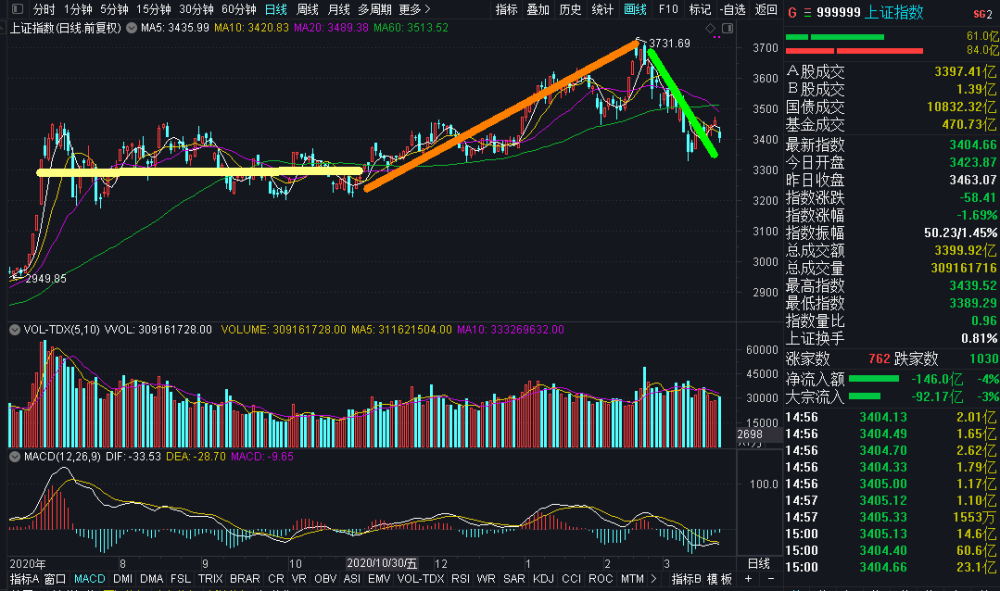
Task: Switch to the 周线 chart
Action: pos(307,10)
